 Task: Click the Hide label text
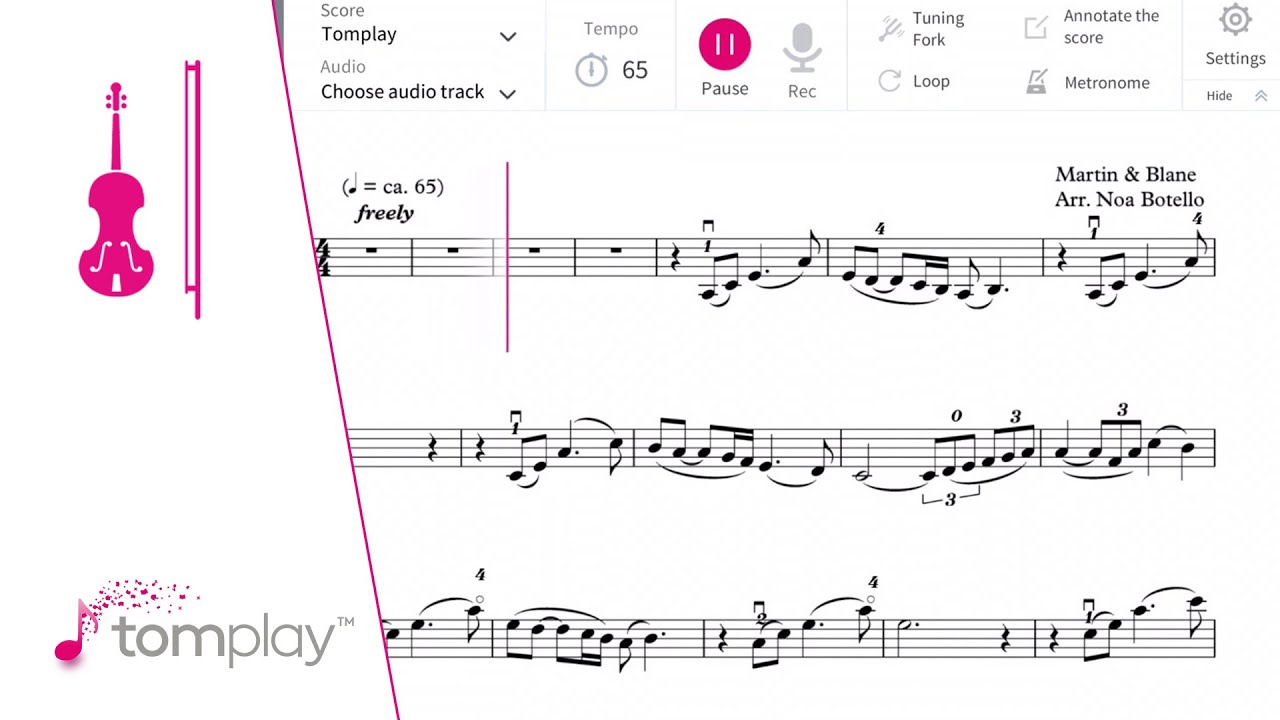point(1219,96)
